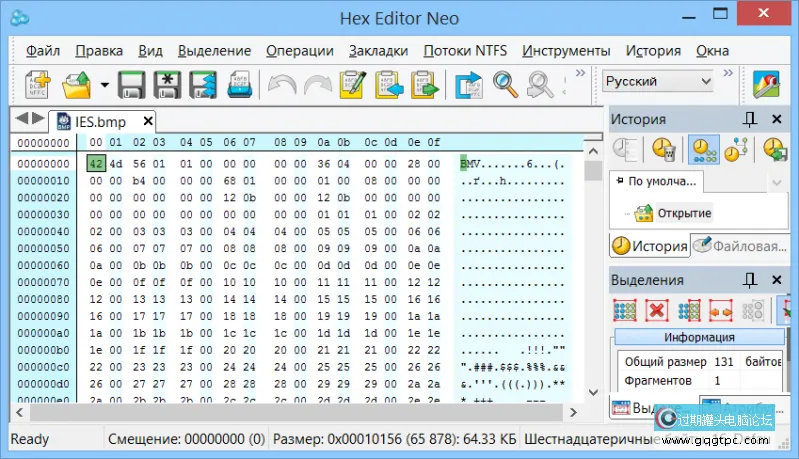Click the Информация header button
This screenshot has height=459, width=799.
click(x=699, y=337)
